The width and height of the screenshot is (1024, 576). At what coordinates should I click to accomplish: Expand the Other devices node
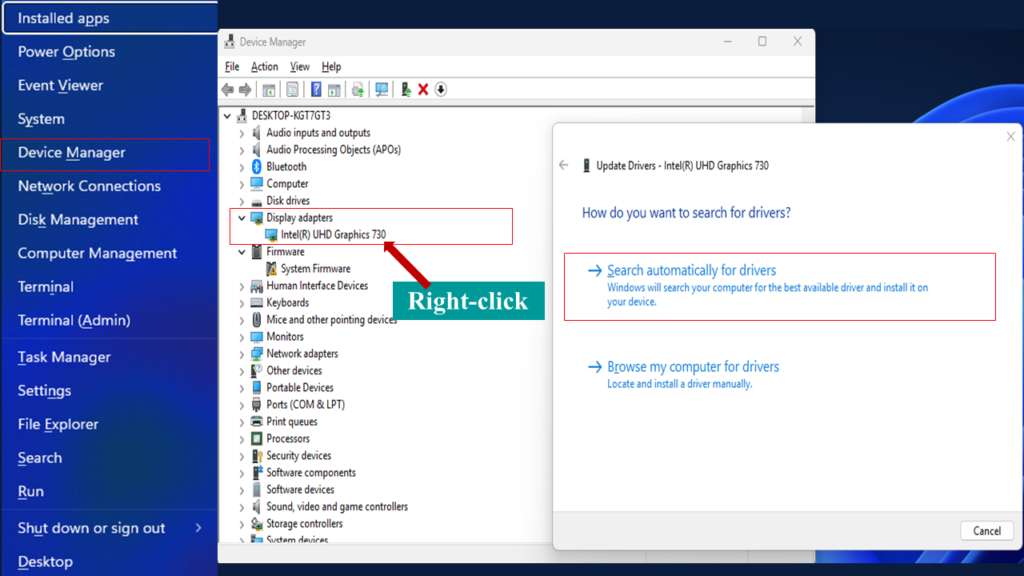pyautogui.click(x=242, y=371)
